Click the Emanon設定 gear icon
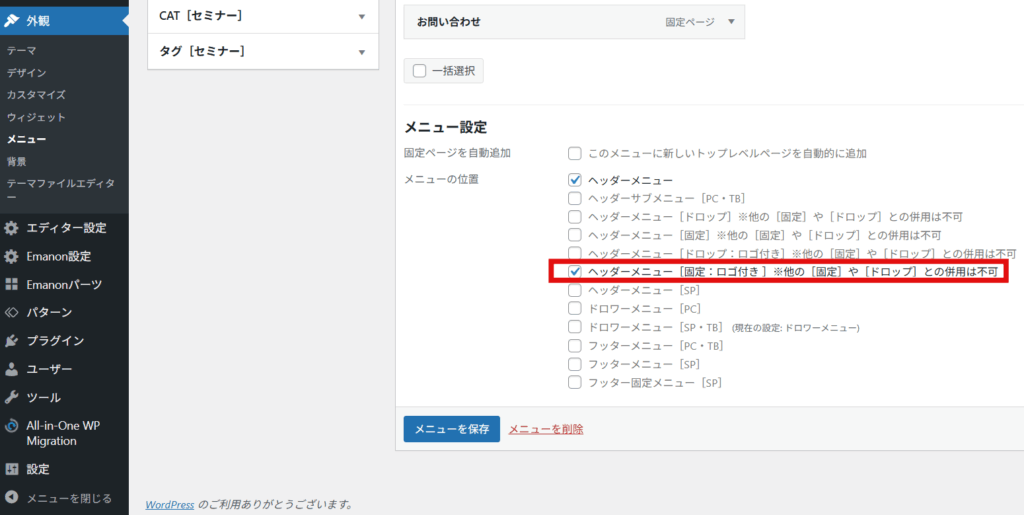Screen dimensions: 1024x515 pos(12,256)
